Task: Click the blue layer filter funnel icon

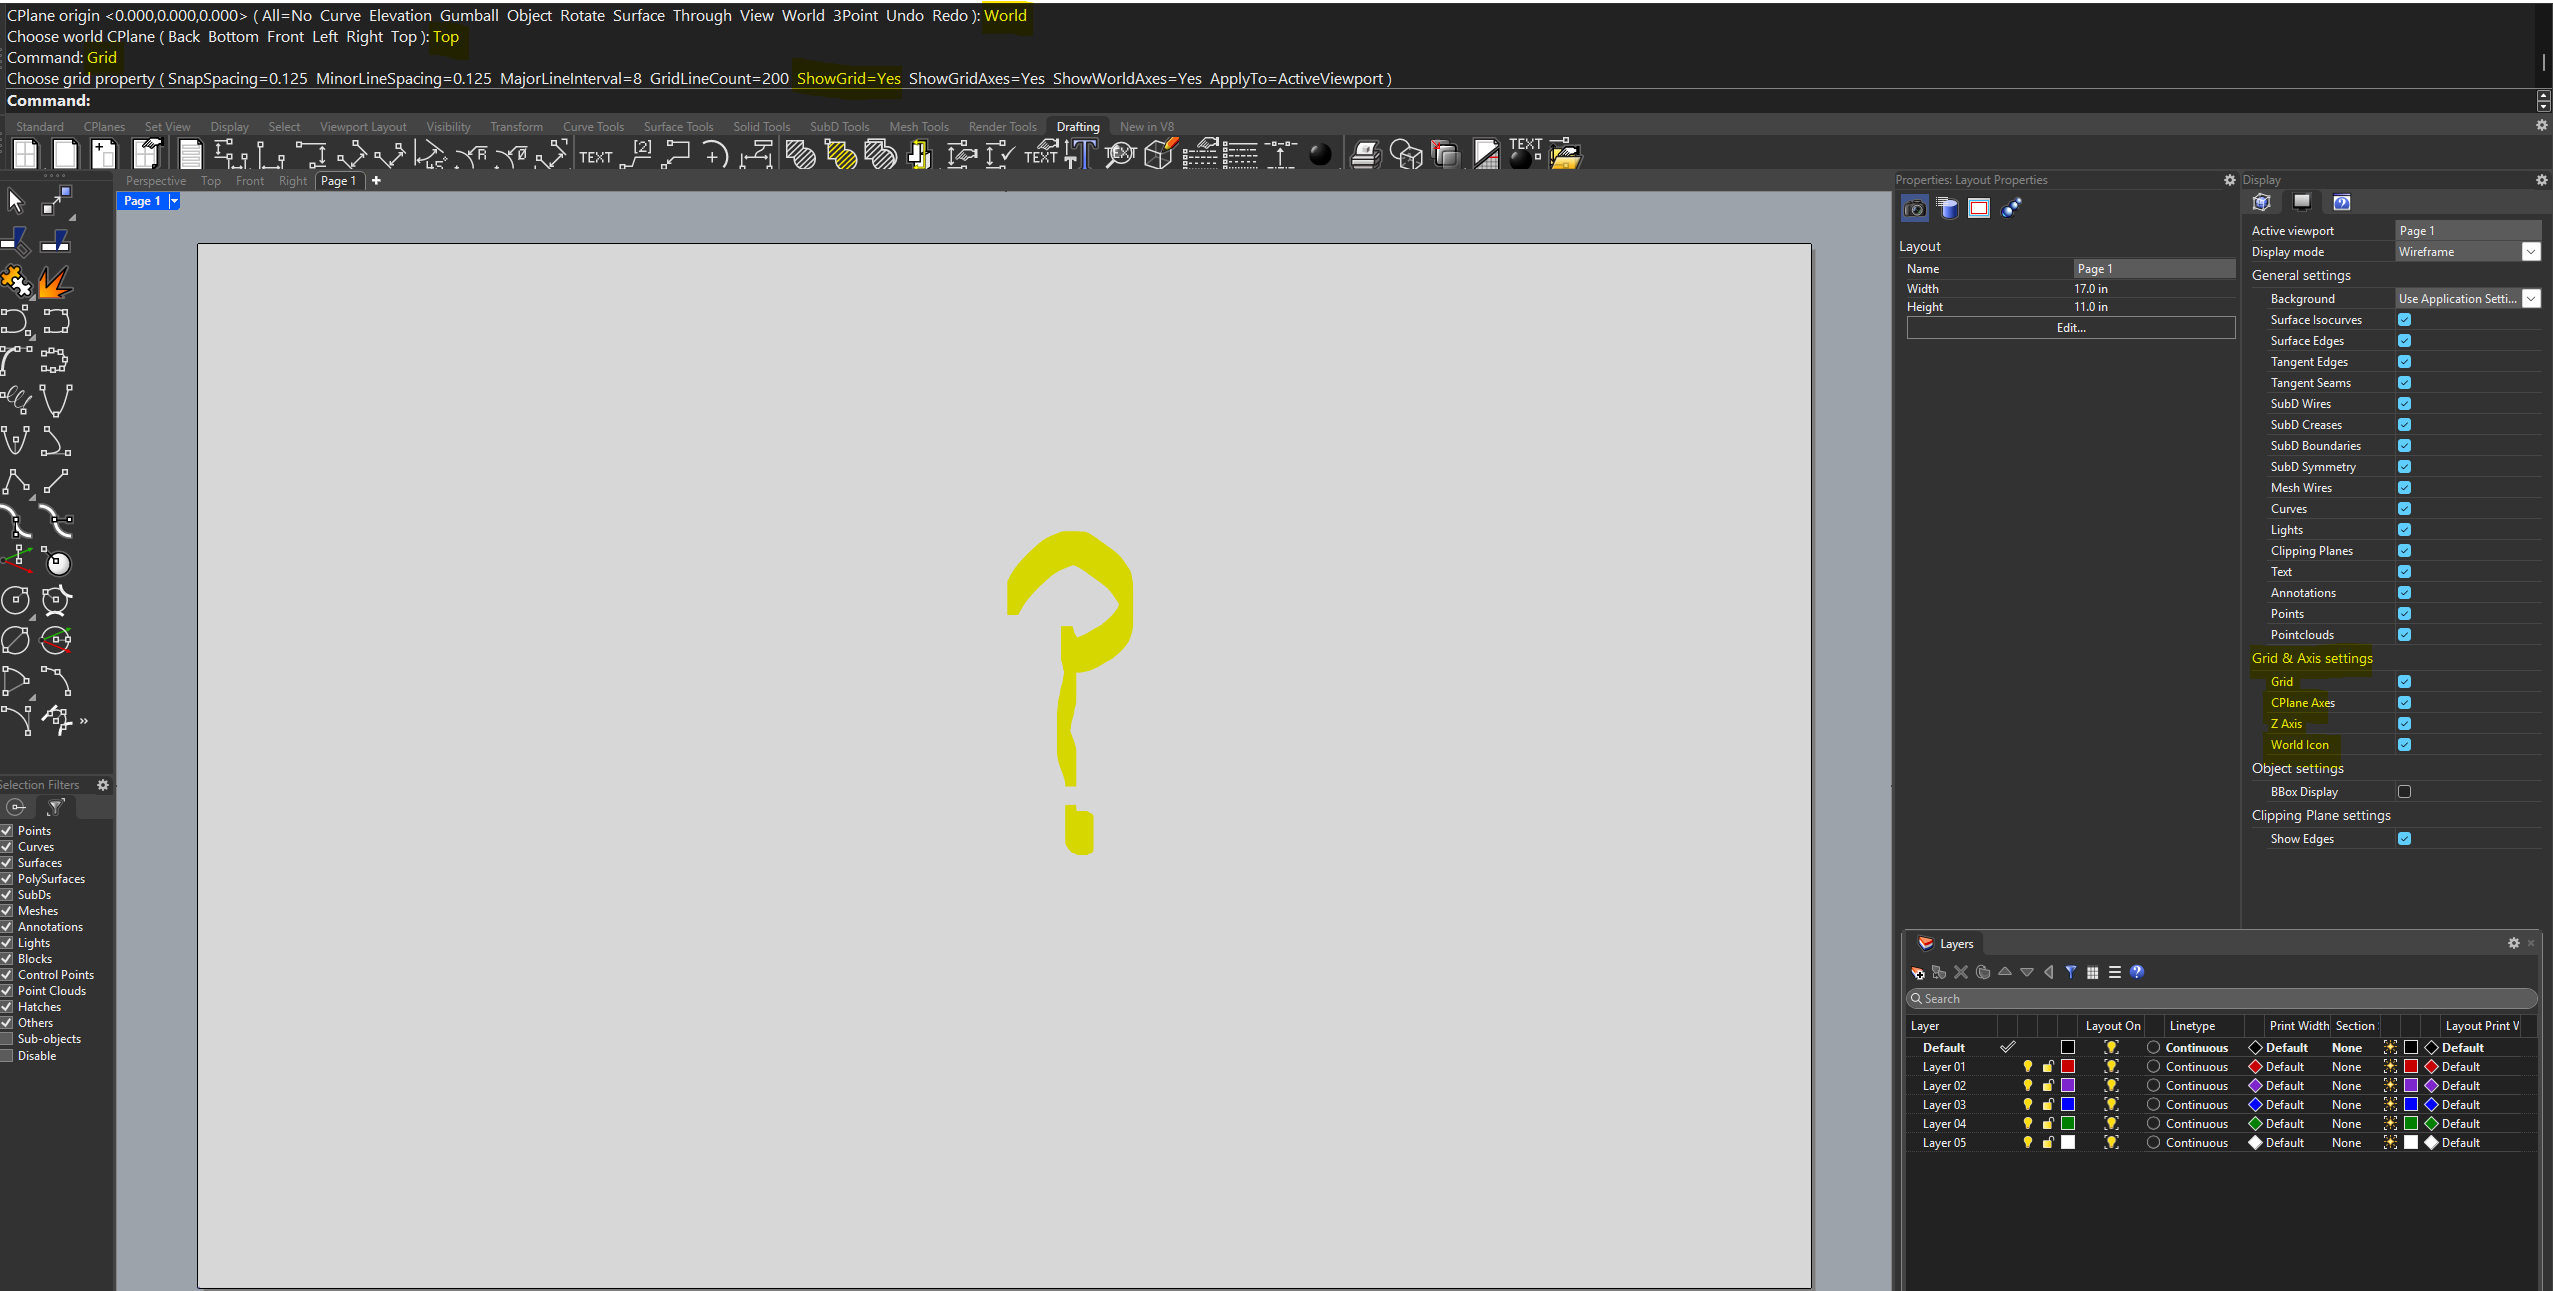Action: pos(2070,972)
